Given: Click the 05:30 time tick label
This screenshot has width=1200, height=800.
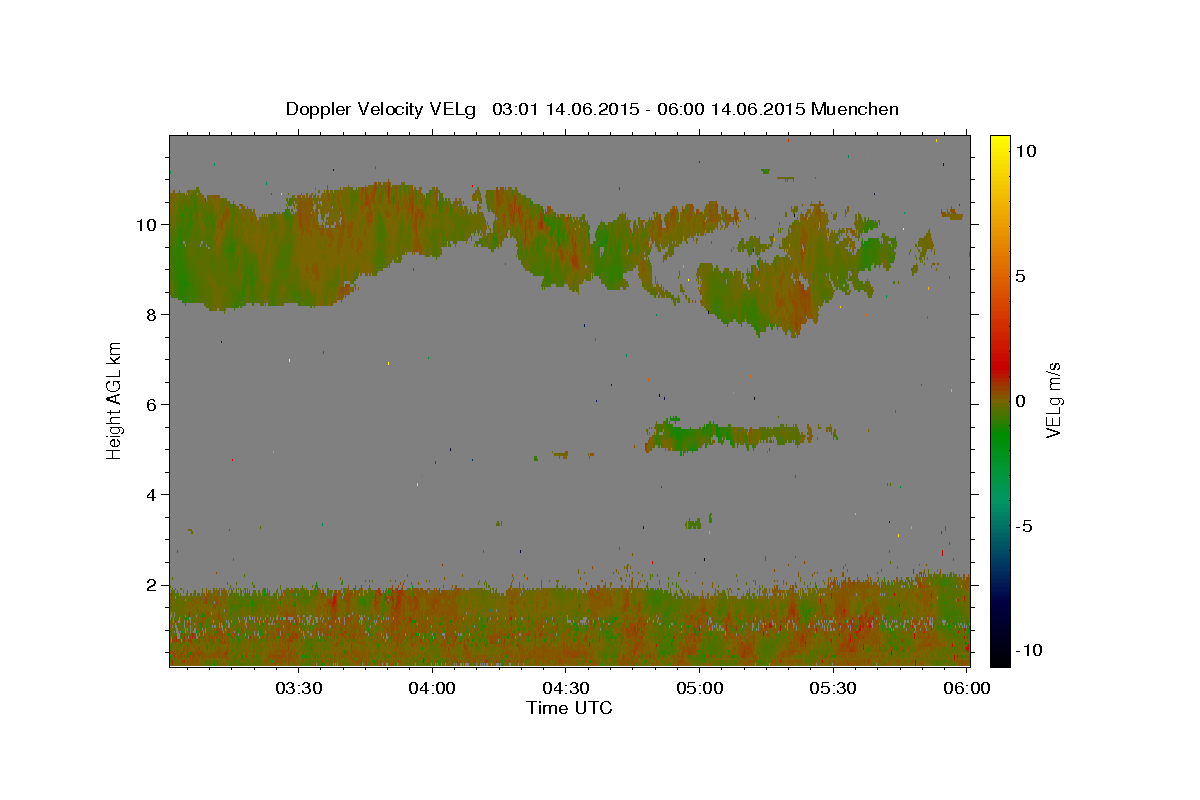Looking at the screenshot, I should click(x=833, y=689).
